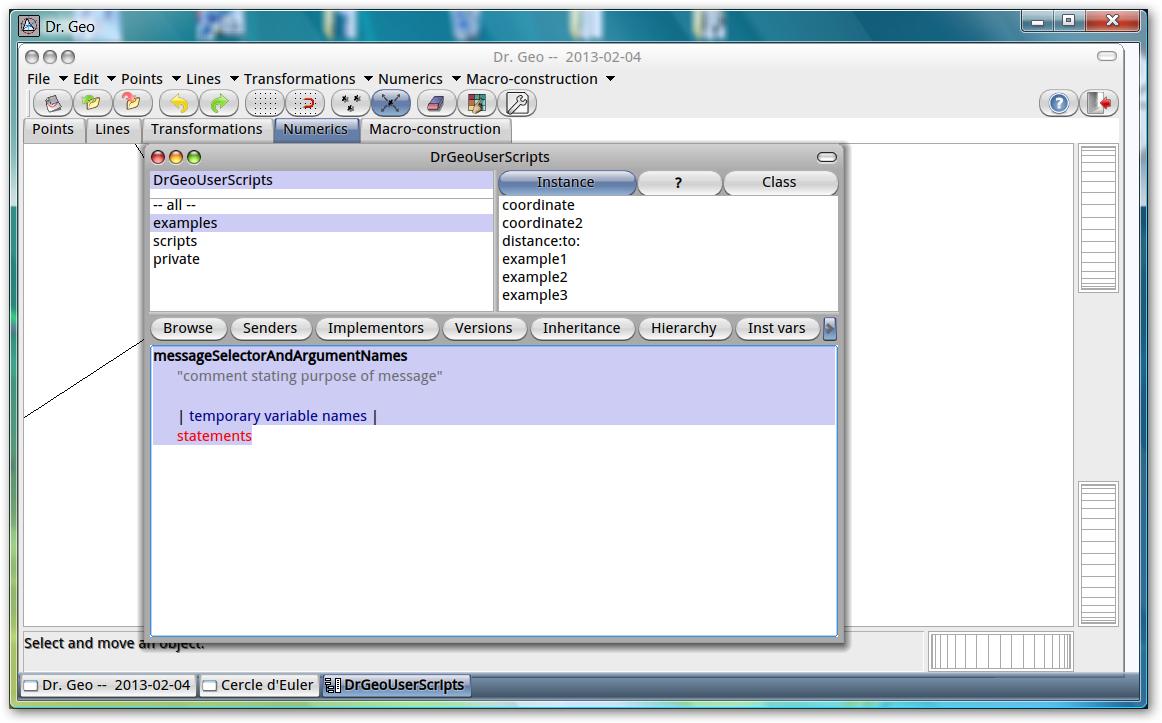Open the wrench property tool

pos(517,103)
